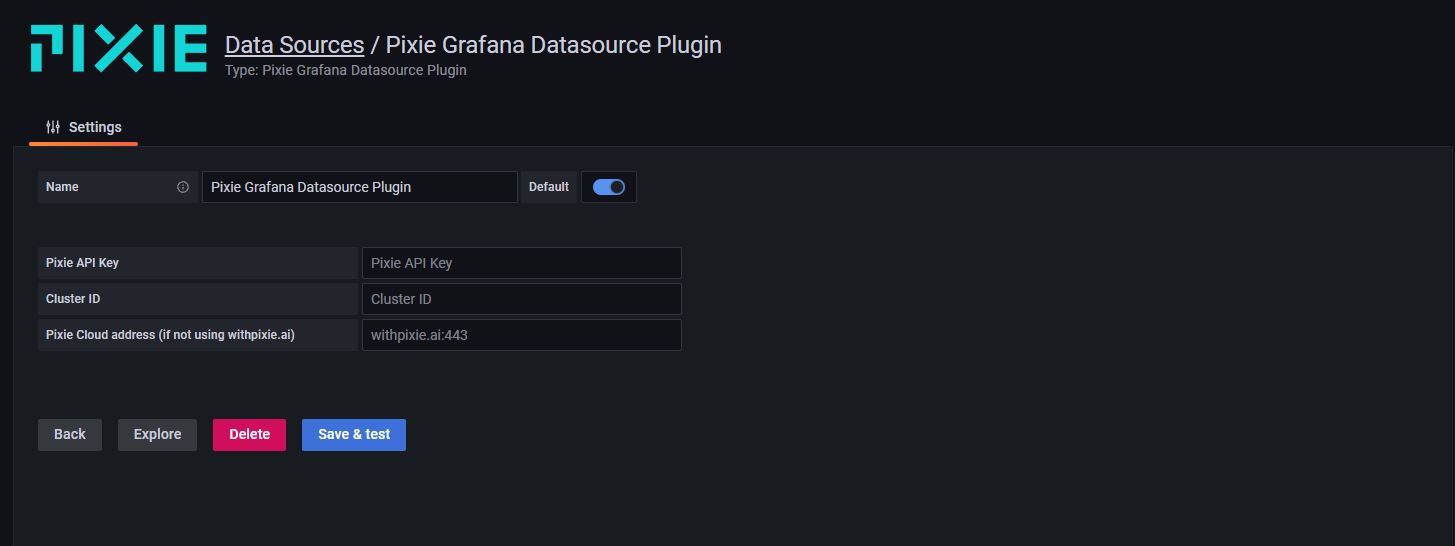Viewport: 1455px width, 546px height.
Task: Click the "Name" field label
Action: (62, 187)
